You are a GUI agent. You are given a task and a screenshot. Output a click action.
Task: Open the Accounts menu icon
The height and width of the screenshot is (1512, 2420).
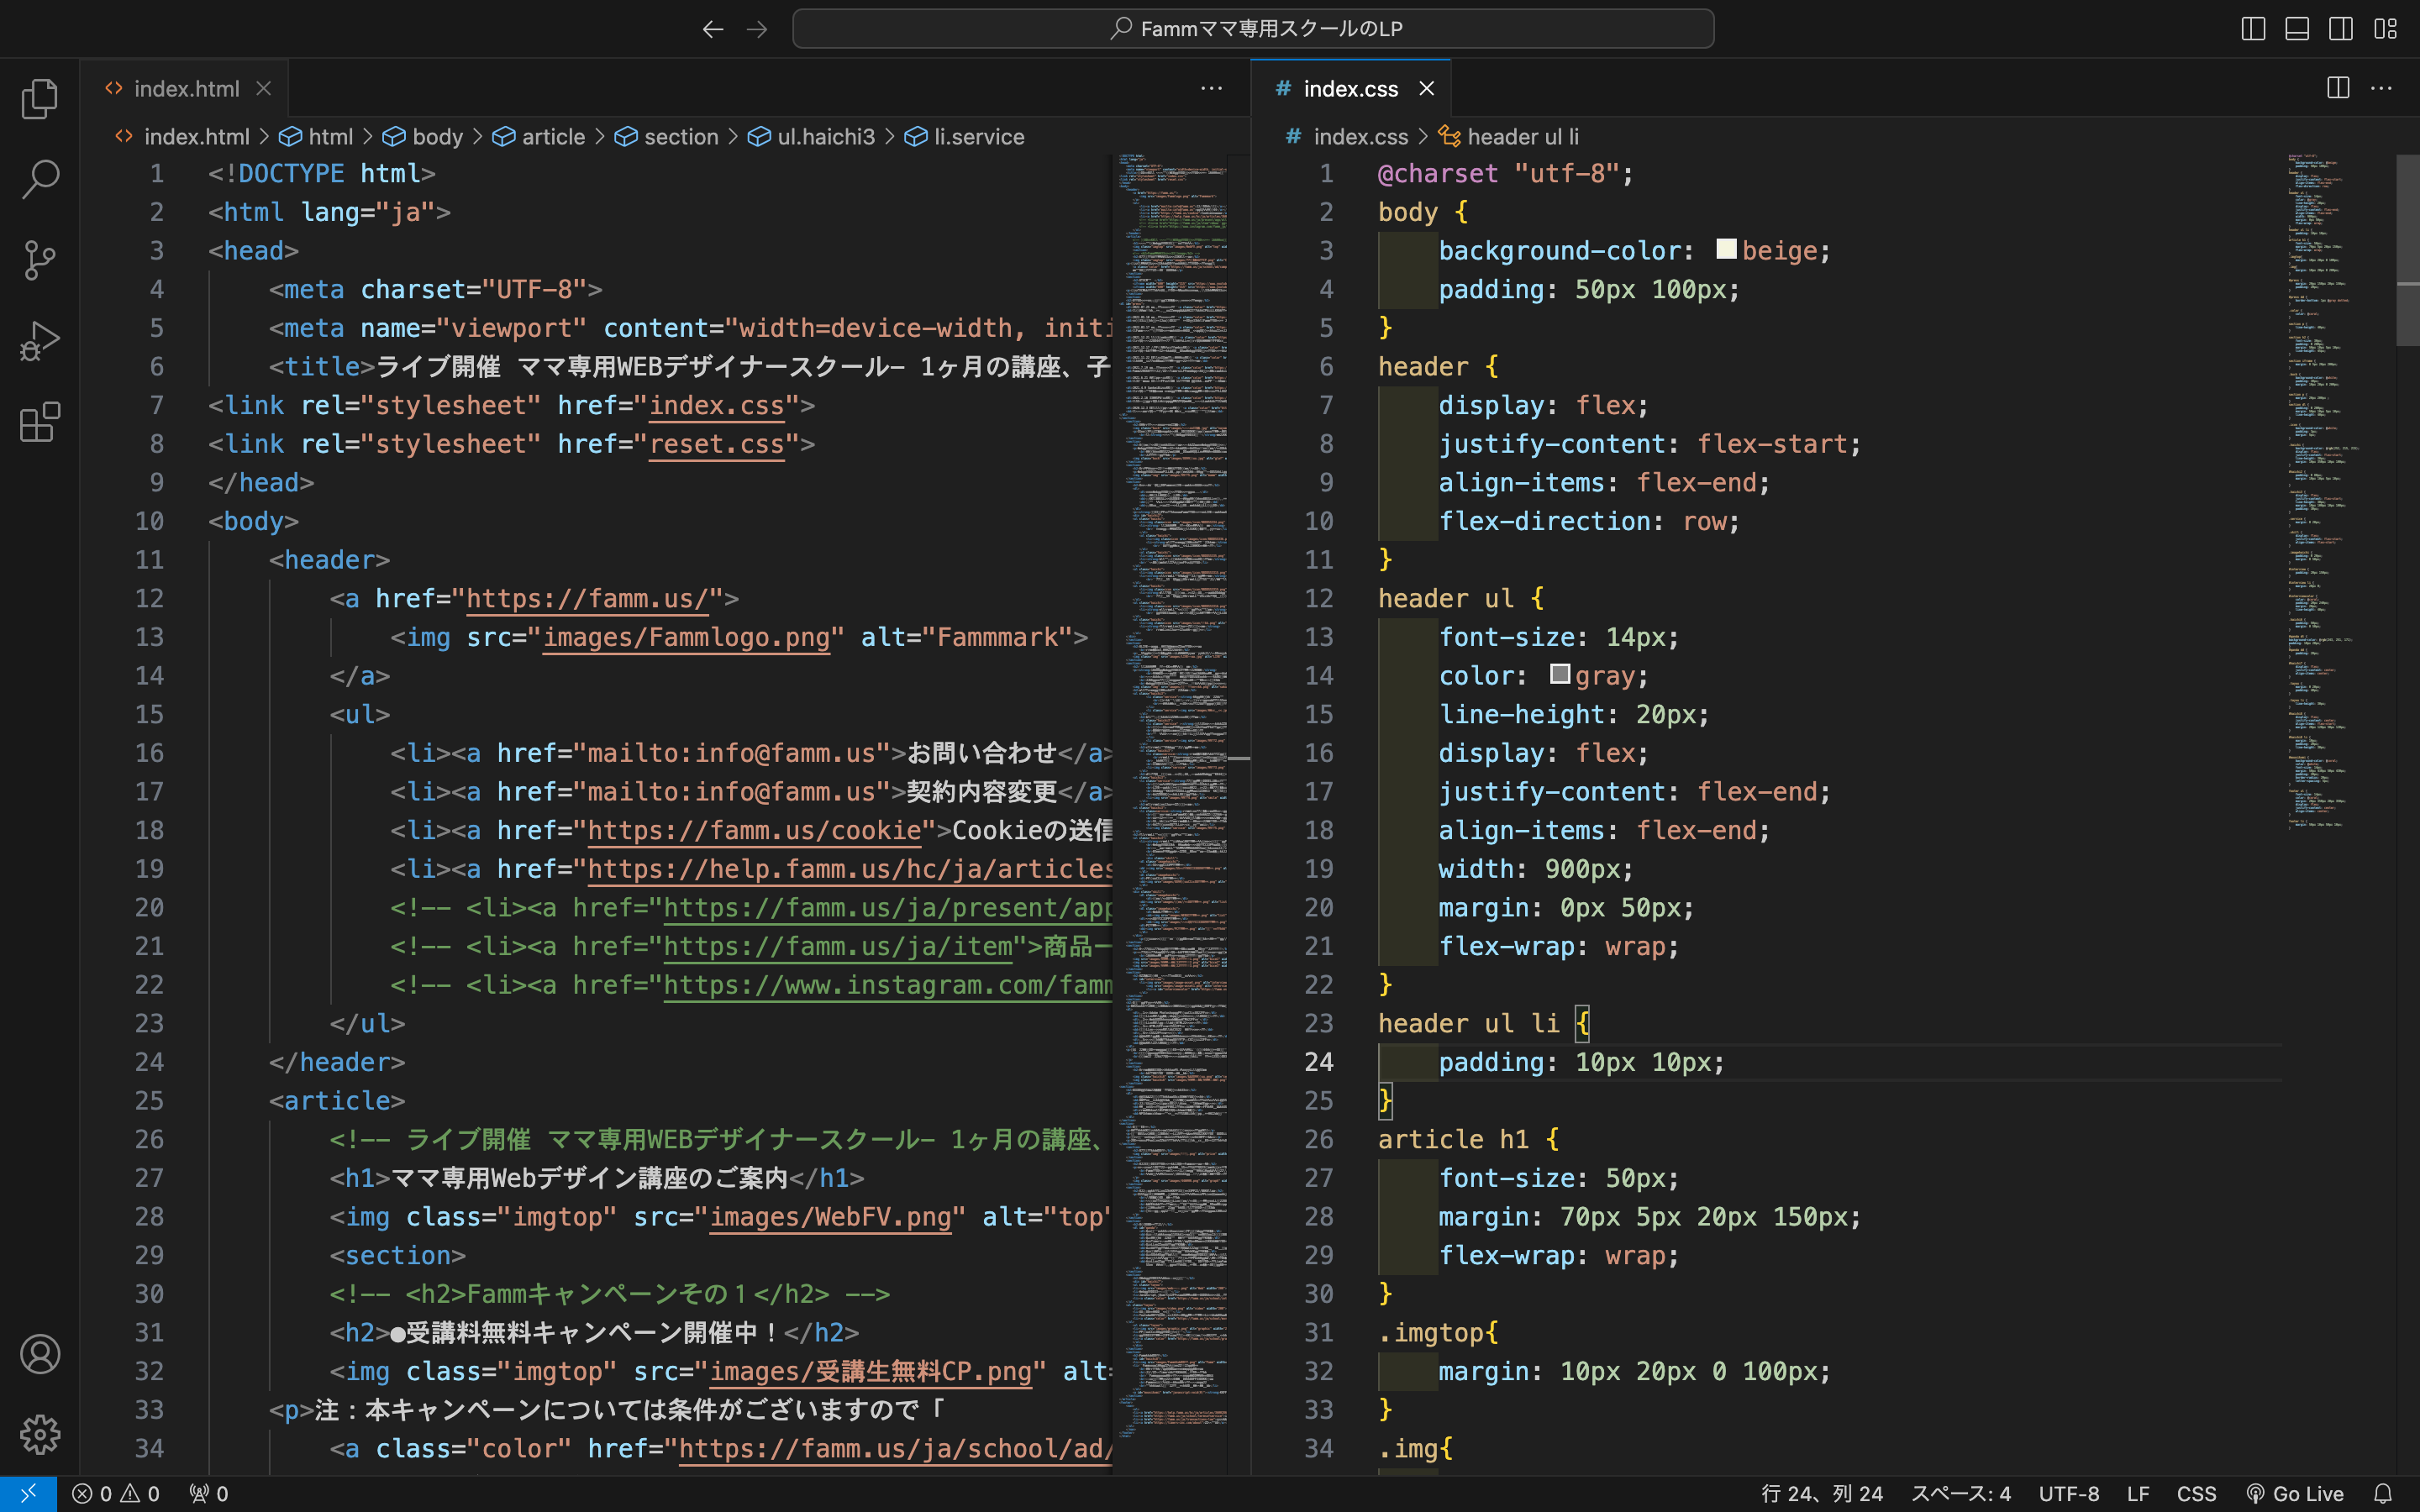click(x=40, y=1354)
